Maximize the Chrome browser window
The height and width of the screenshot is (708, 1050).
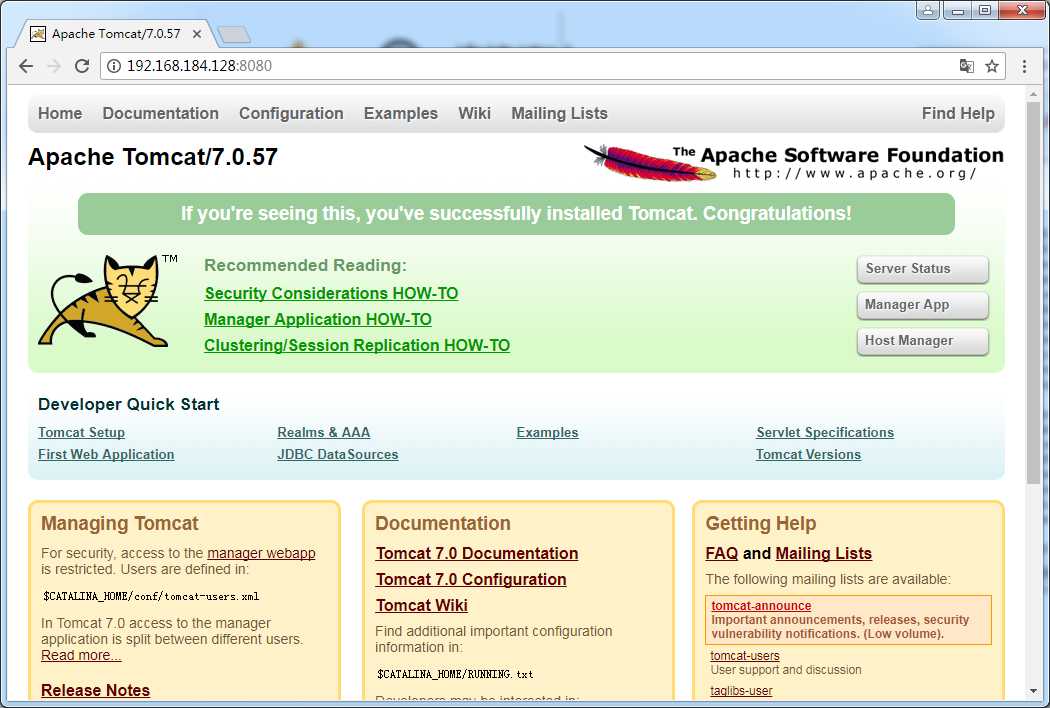(985, 10)
